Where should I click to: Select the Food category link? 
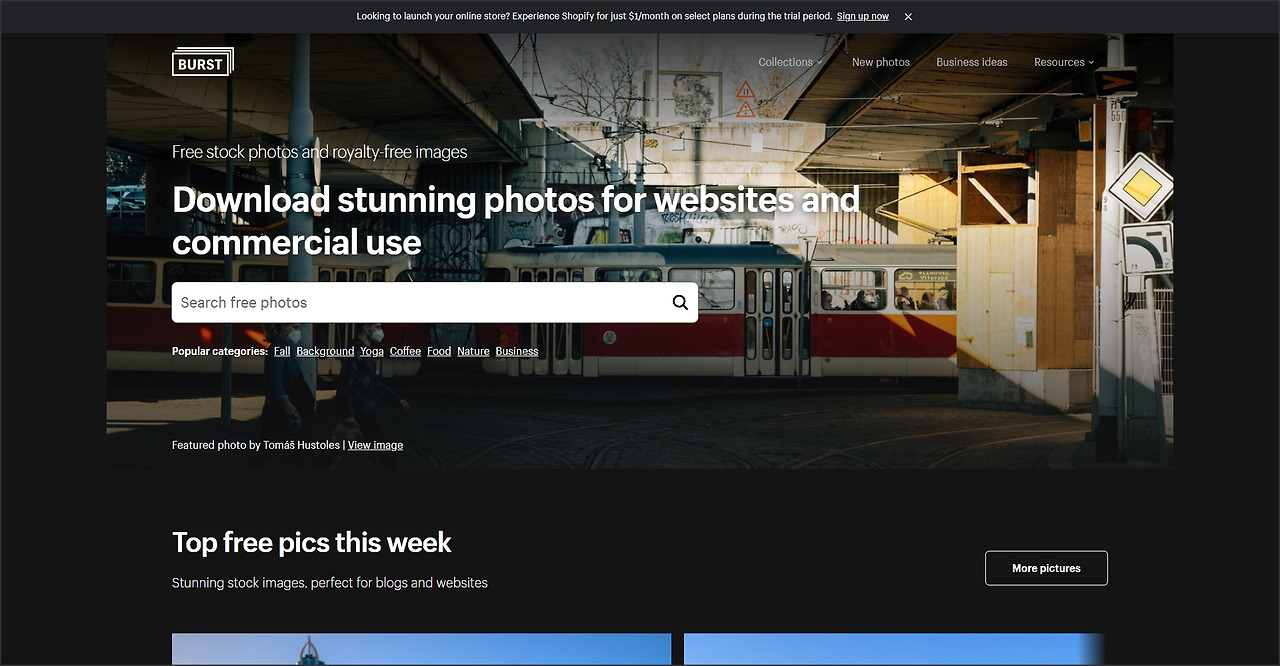tap(439, 351)
